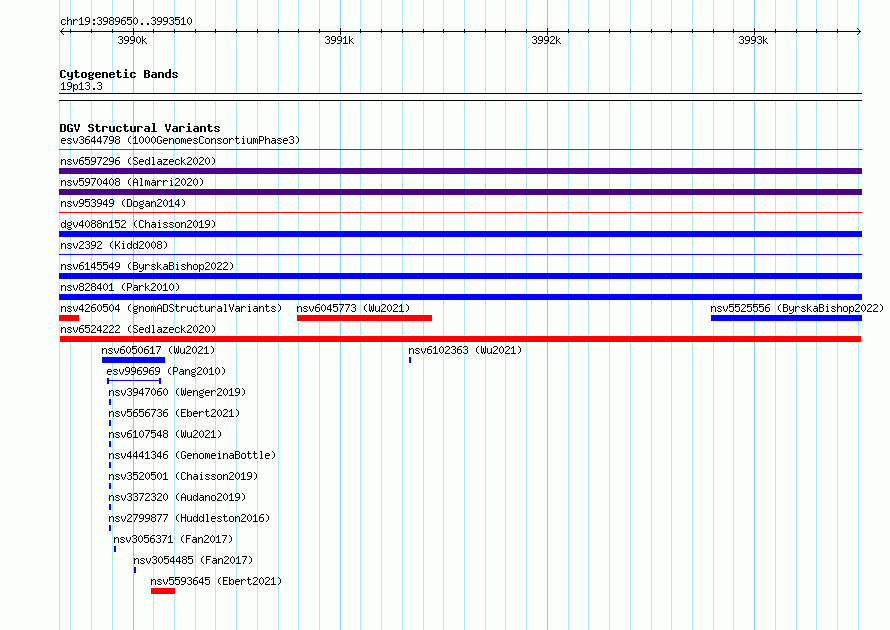Screen dimensions: 890x630
Task: Select the red bar under nsv4260504
Action: click(x=69, y=318)
